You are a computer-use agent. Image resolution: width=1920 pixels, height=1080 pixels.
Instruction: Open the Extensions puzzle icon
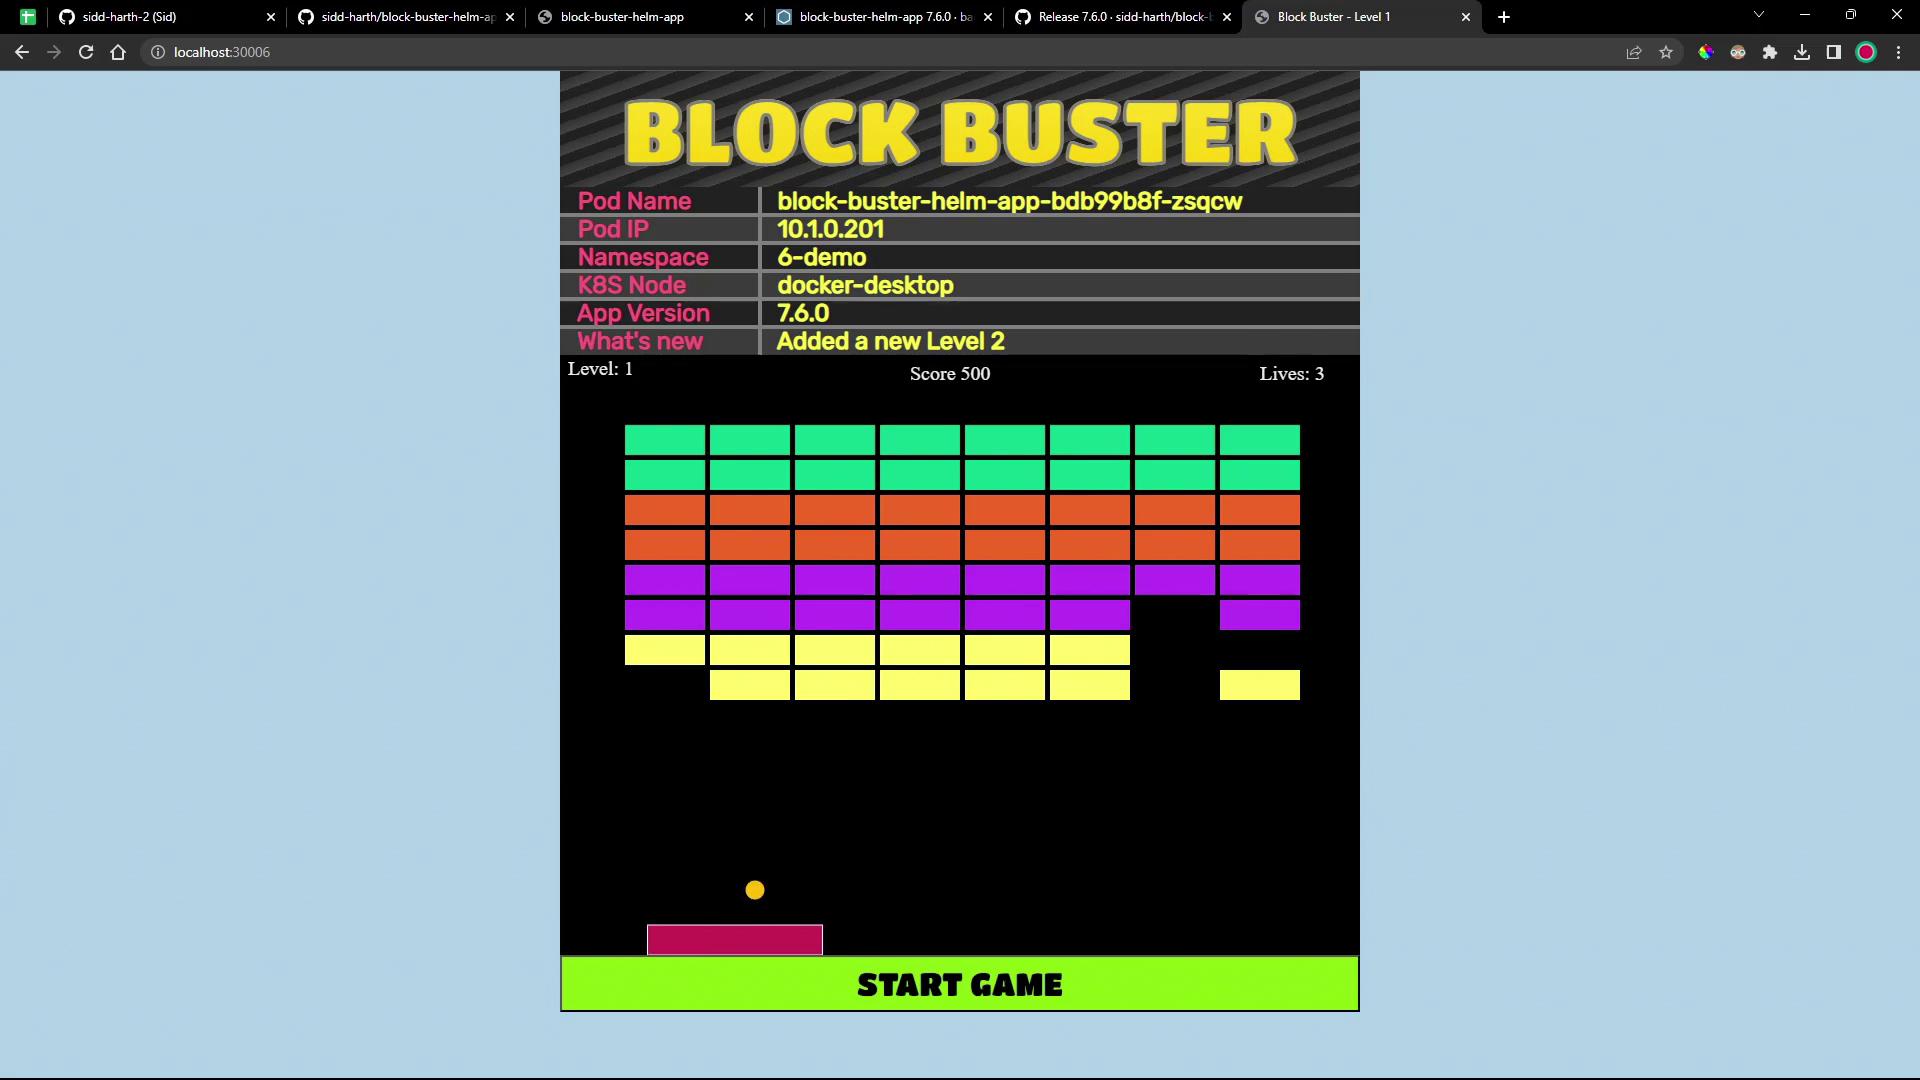coord(1770,52)
